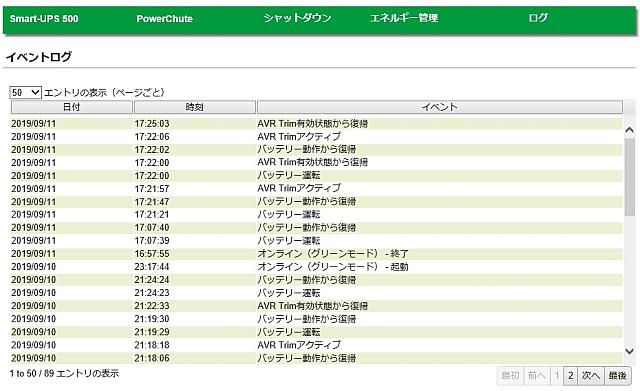Click the バッテリー運転 event at 17:21:21

pos(289,214)
